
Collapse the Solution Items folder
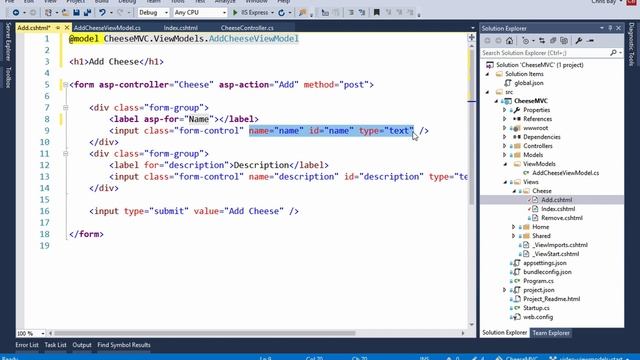[x=487, y=74]
